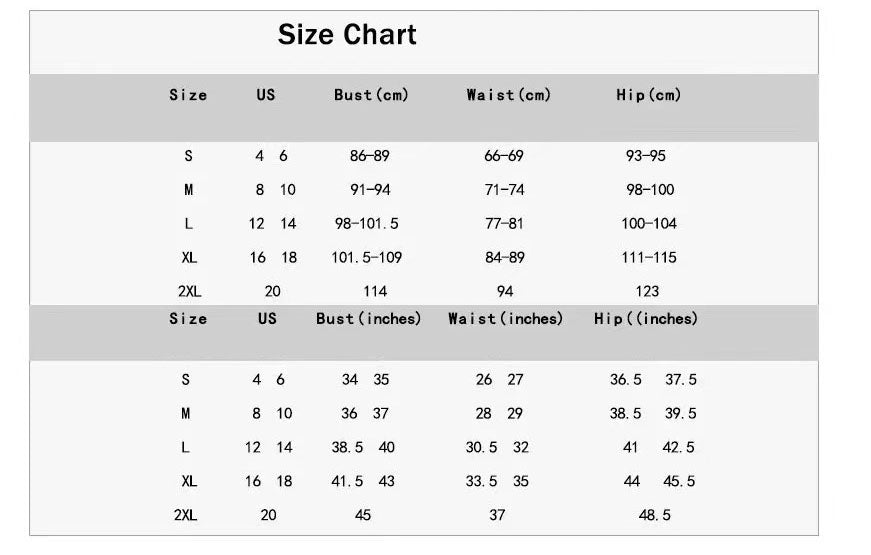The height and width of the screenshot is (555, 871).
Task: Click the Bust(inches) column header
Action: point(368,319)
